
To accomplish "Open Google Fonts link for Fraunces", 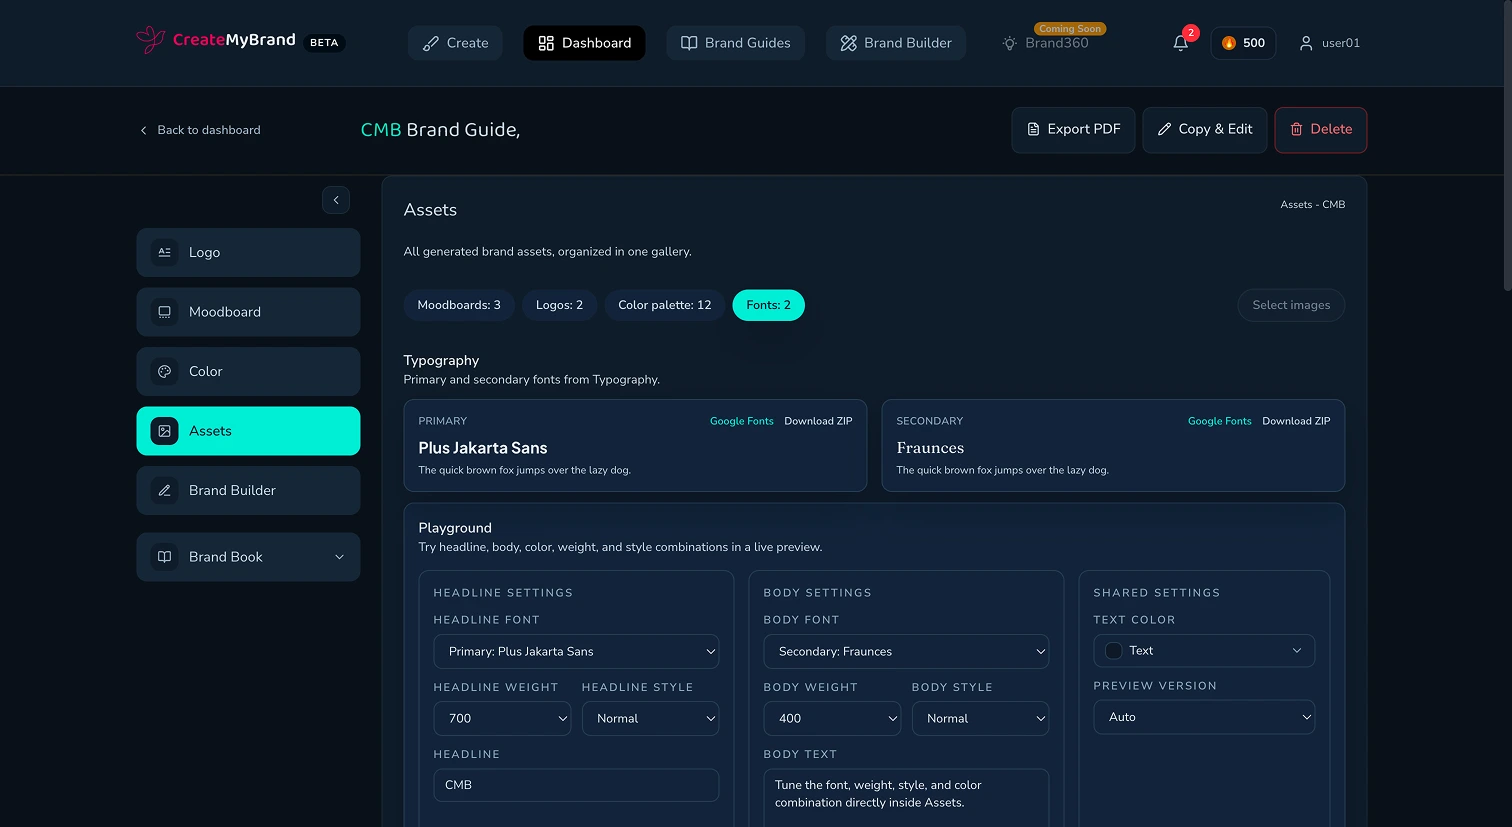I will (1219, 421).
